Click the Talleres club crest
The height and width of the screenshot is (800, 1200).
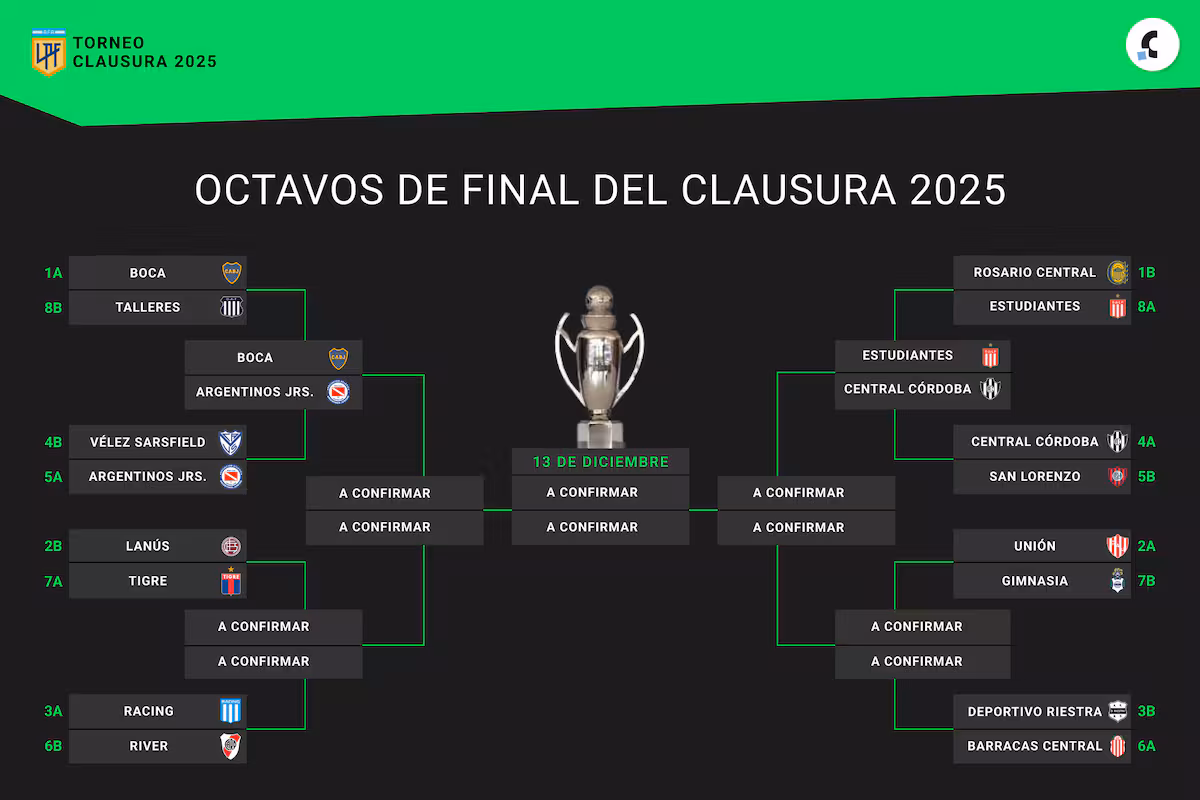pos(231,307)
